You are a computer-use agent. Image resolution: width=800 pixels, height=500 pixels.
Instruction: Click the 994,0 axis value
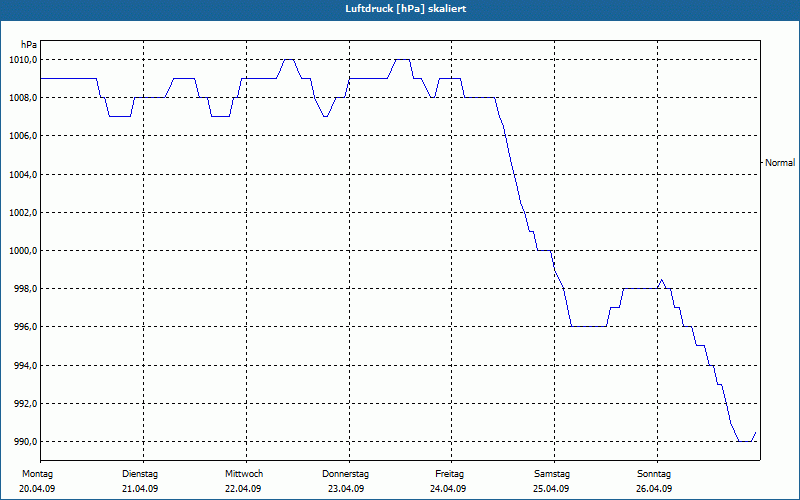(25, 365)
